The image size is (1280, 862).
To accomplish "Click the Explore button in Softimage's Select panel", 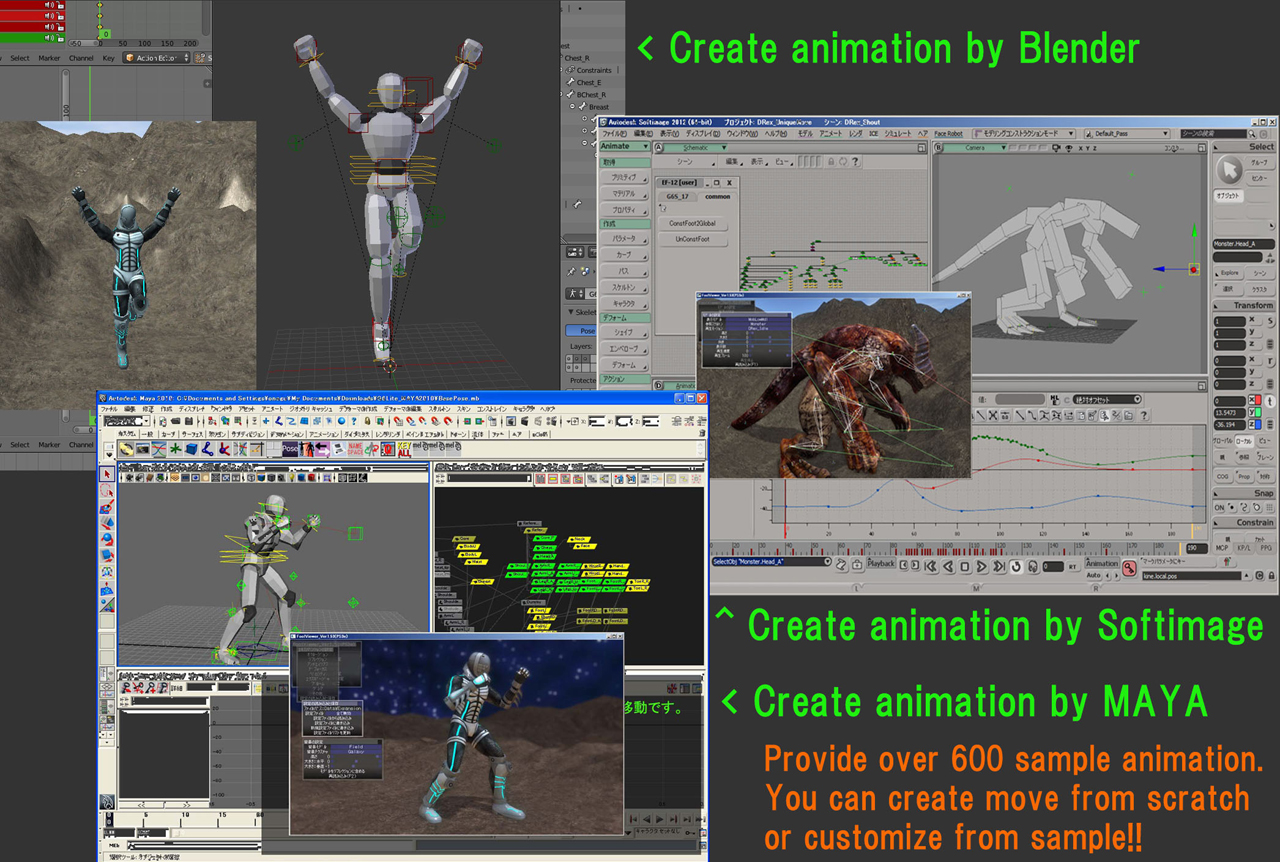I will 1229,273.
